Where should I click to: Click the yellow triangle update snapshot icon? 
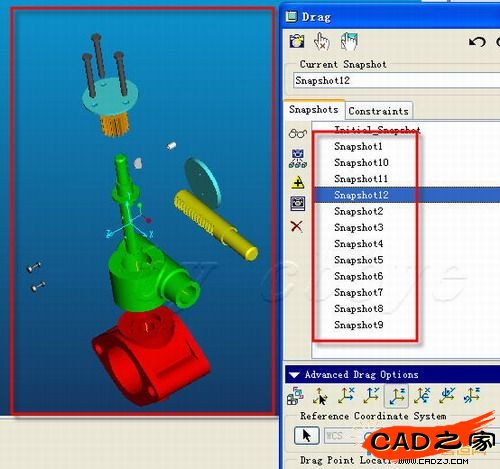(298, 182)
